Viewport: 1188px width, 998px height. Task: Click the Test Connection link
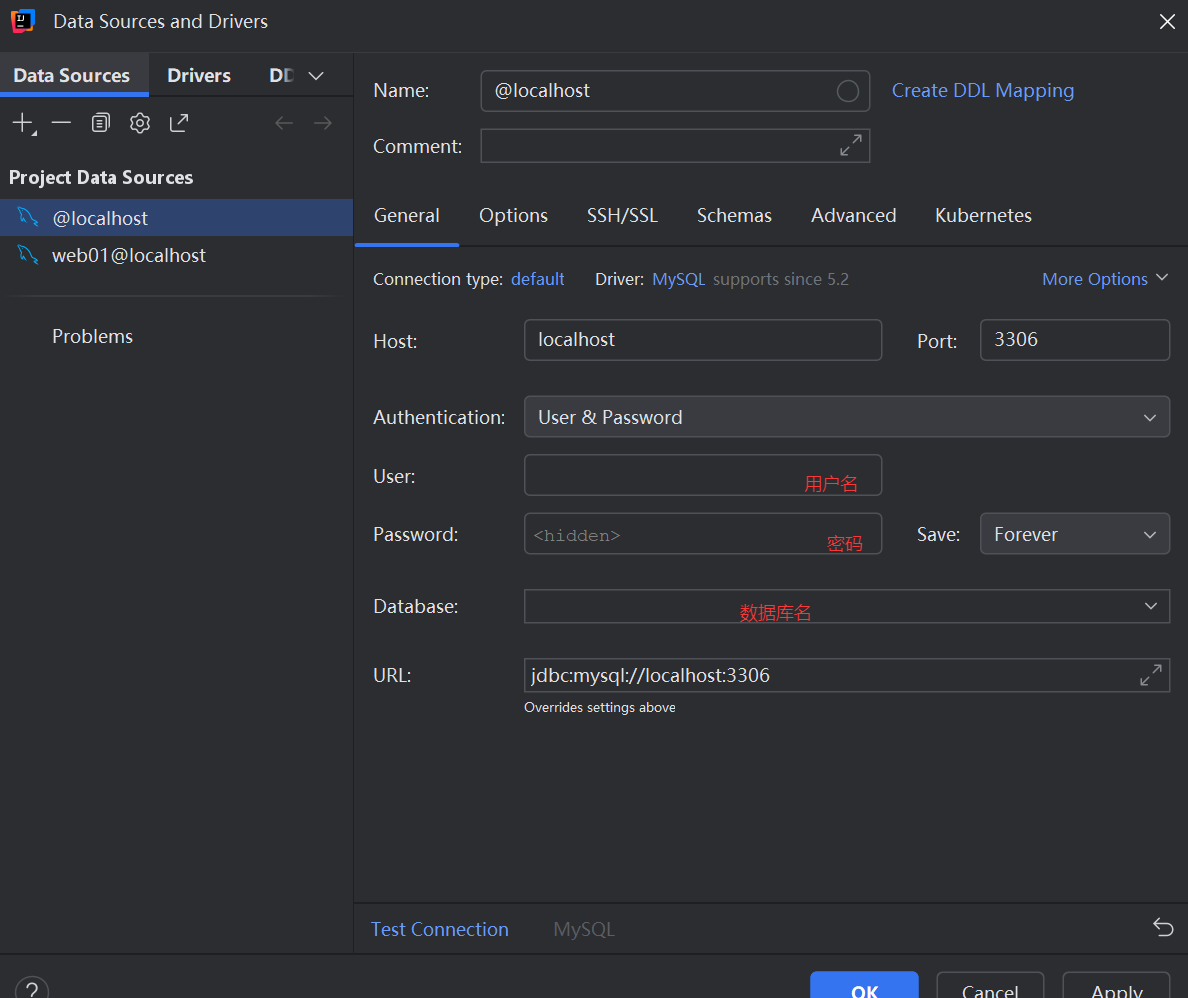click(439, 929)
